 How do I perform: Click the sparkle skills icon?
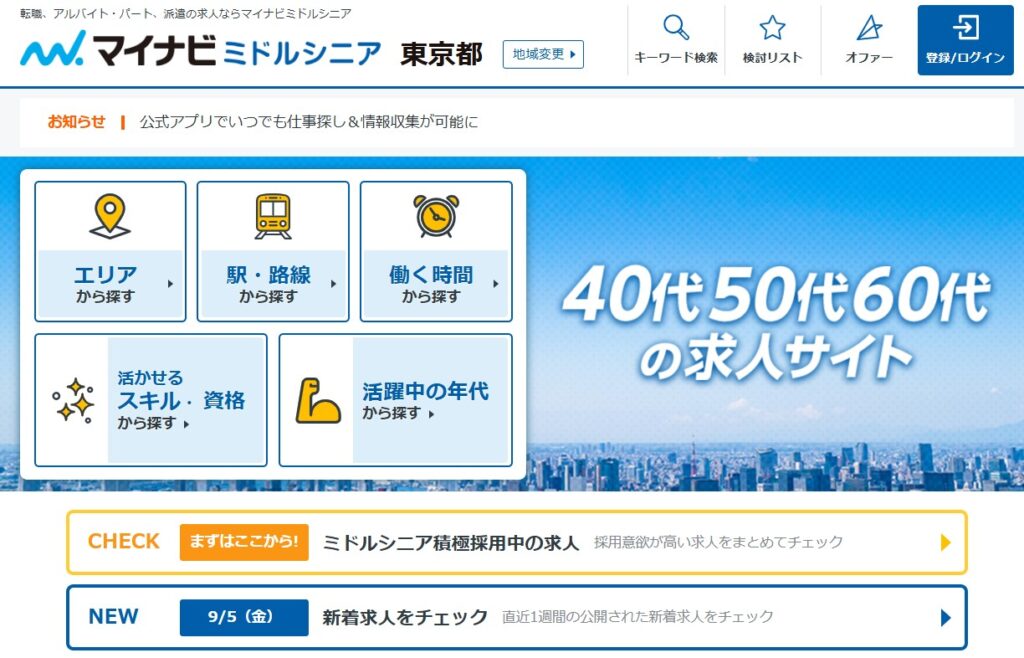pyautogui.click(x=73, y=400)
